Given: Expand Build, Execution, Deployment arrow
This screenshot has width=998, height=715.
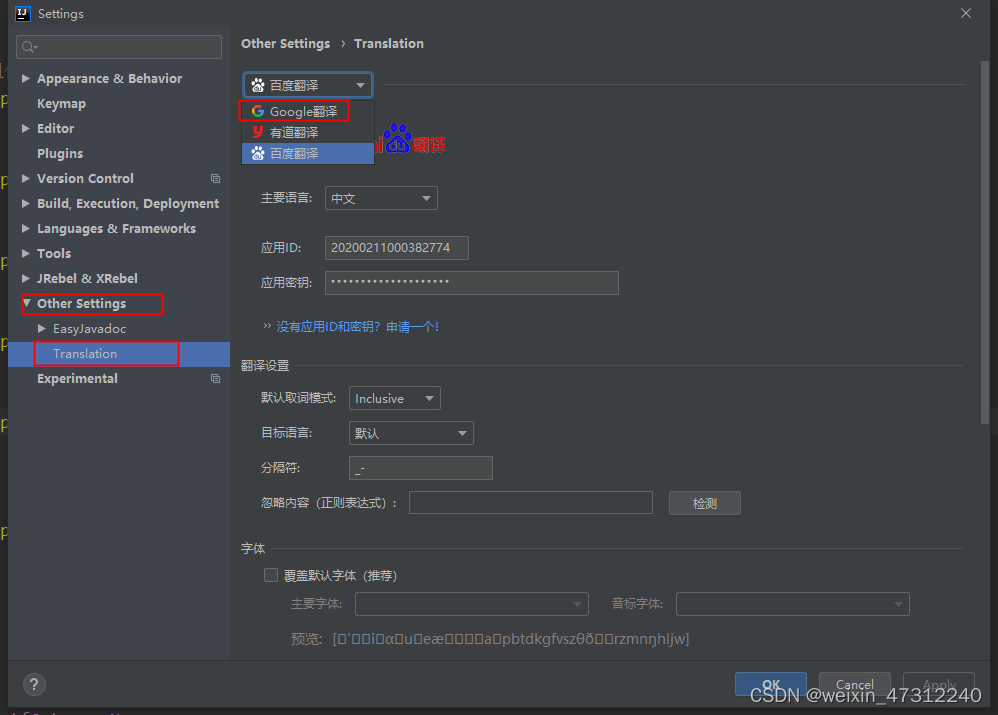Looking at the screenshot, I should pos(26,204).
